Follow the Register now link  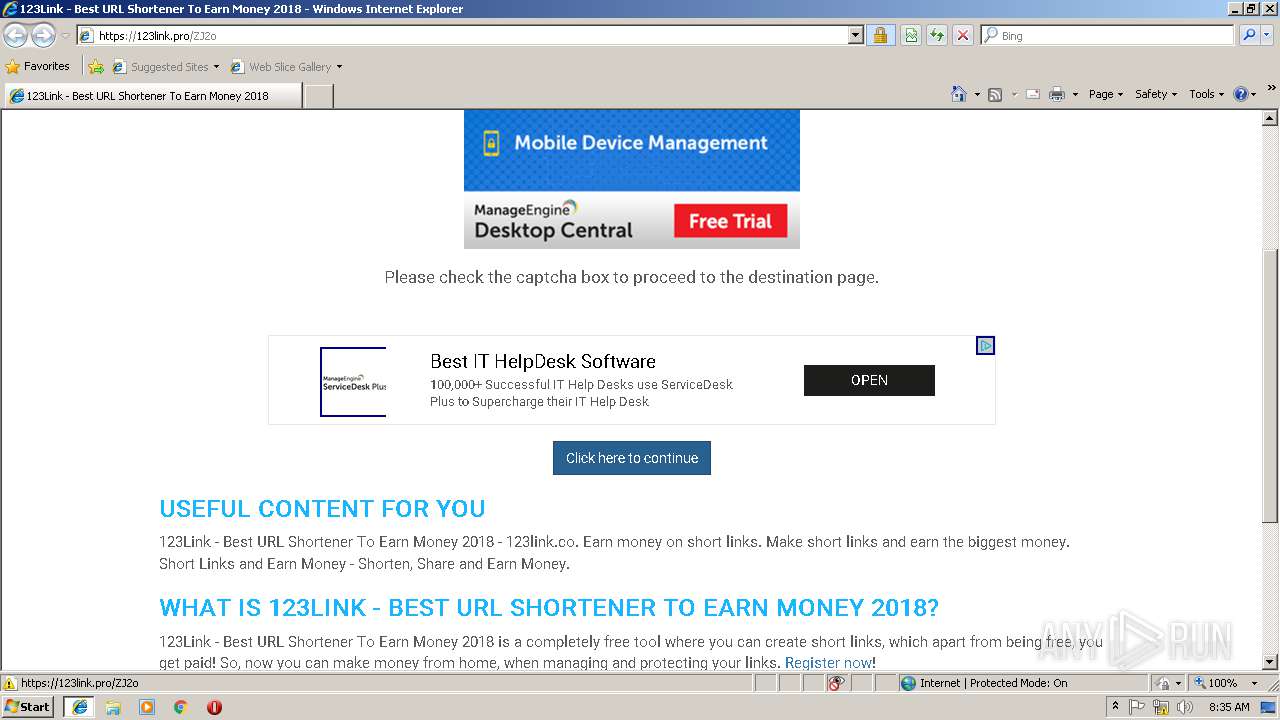pos(828,663)
